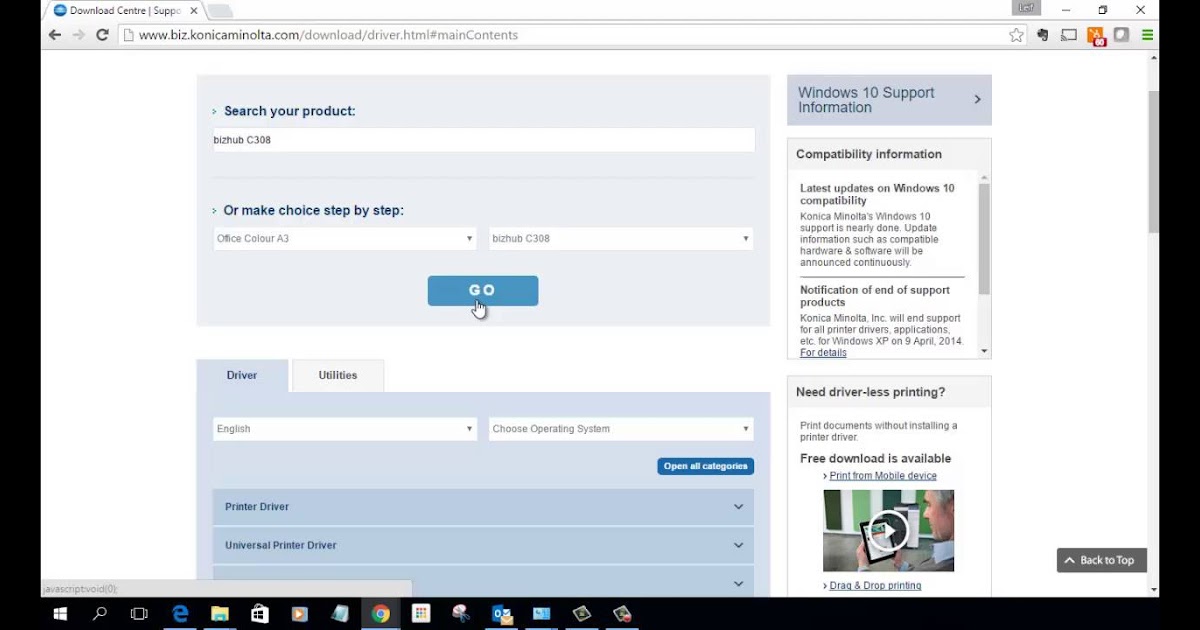The width and height of the screenshot is (1200, 630).
Task: Click the gray speech bubble extension icon
Action: tap(1122, 35)
